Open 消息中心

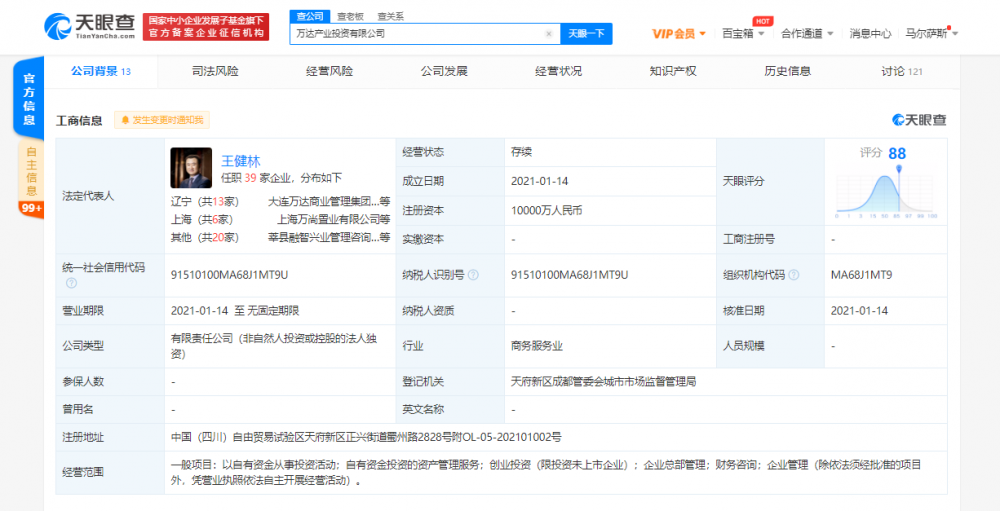click(870, 34)
